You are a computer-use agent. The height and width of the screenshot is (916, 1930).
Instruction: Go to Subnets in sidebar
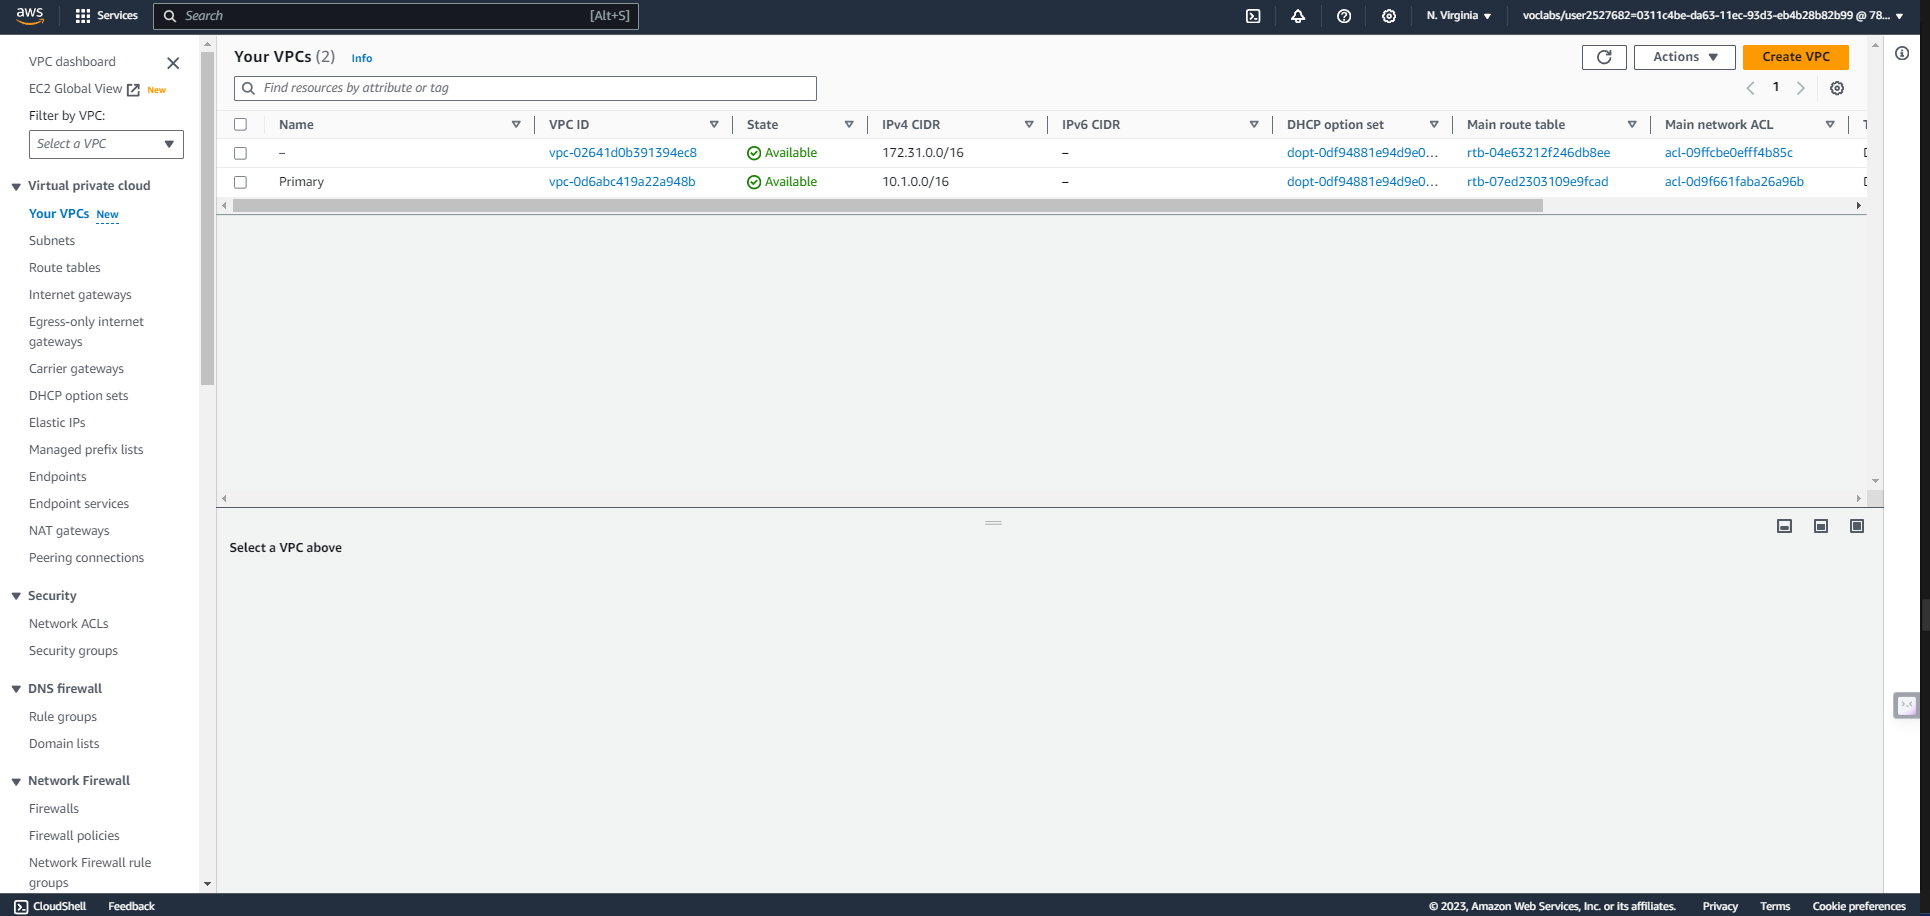52,241
